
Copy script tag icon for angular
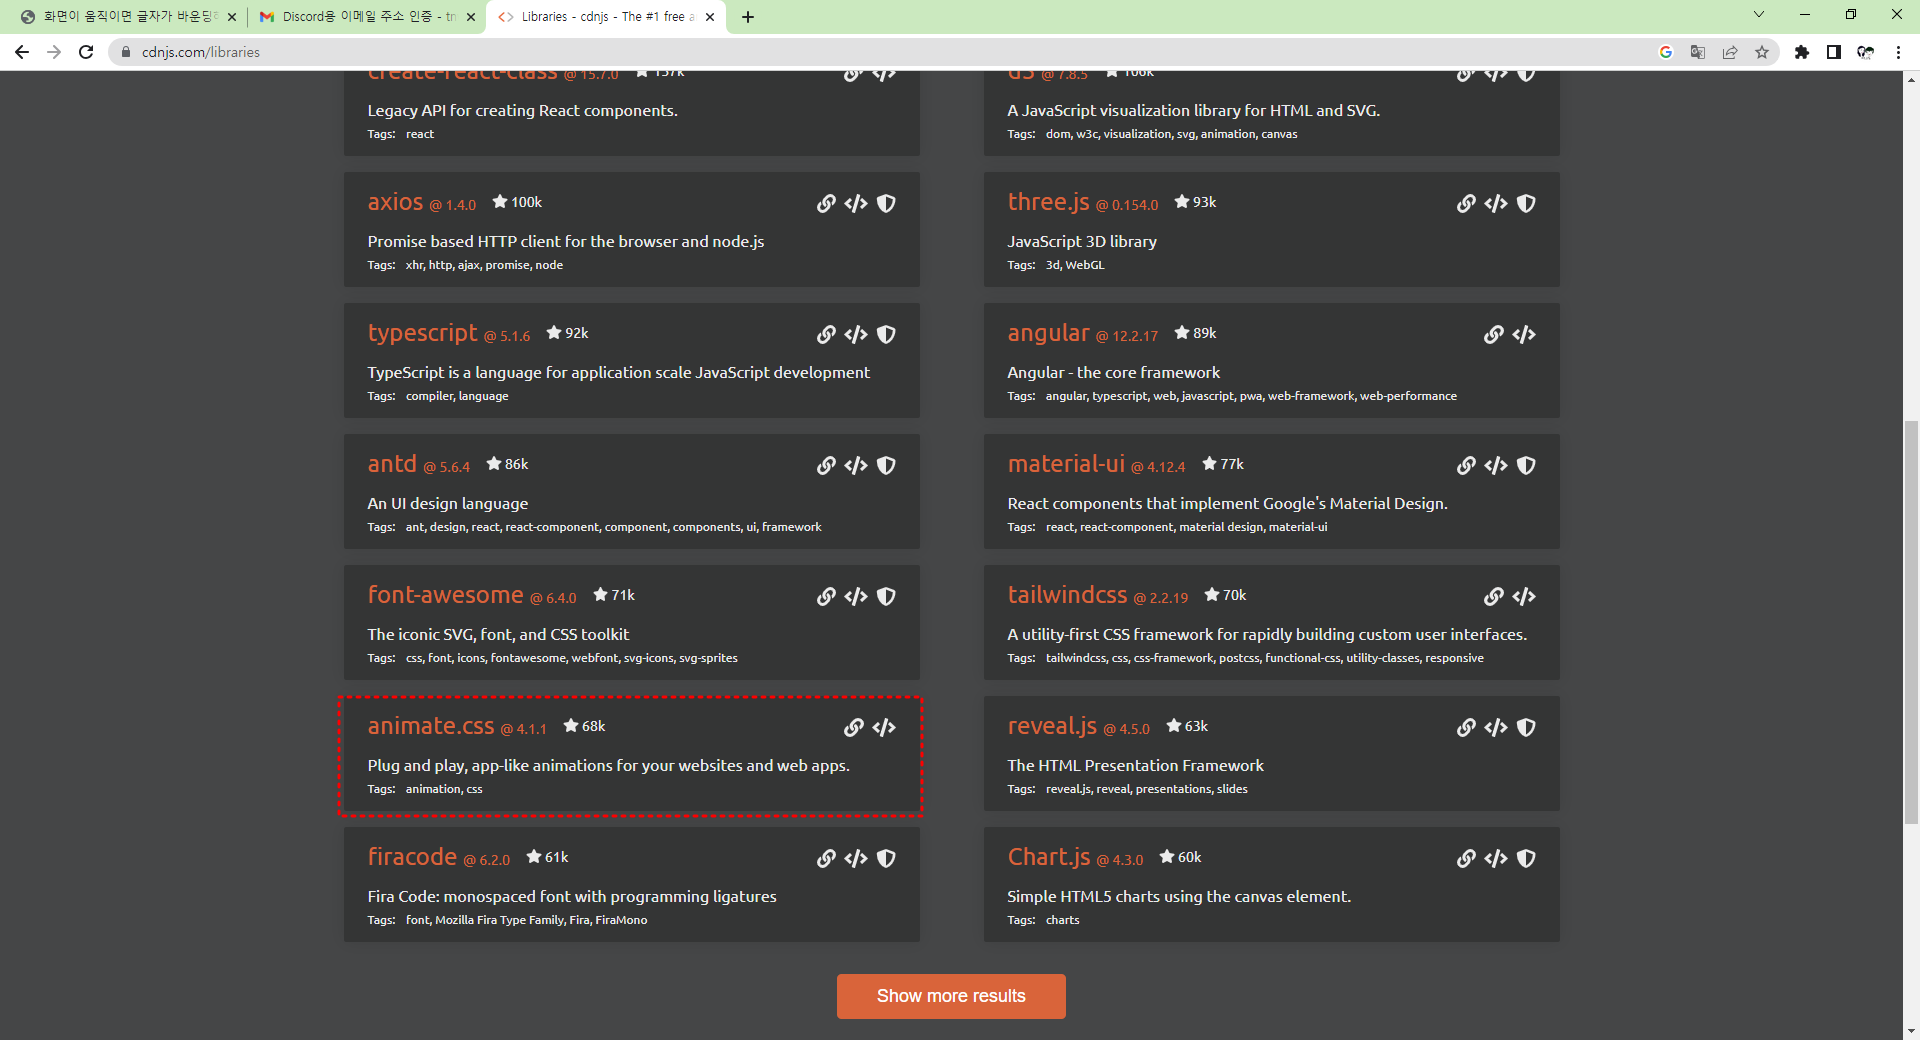pos(1524,335)
